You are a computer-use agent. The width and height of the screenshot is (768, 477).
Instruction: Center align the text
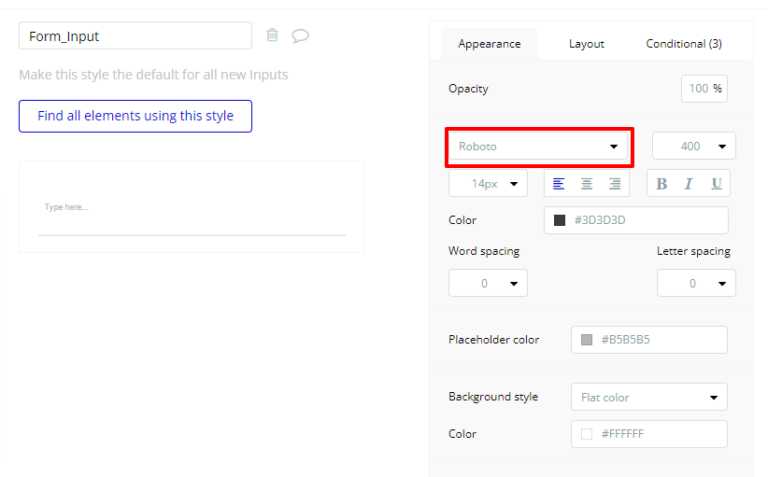click(x=587, y=184)
